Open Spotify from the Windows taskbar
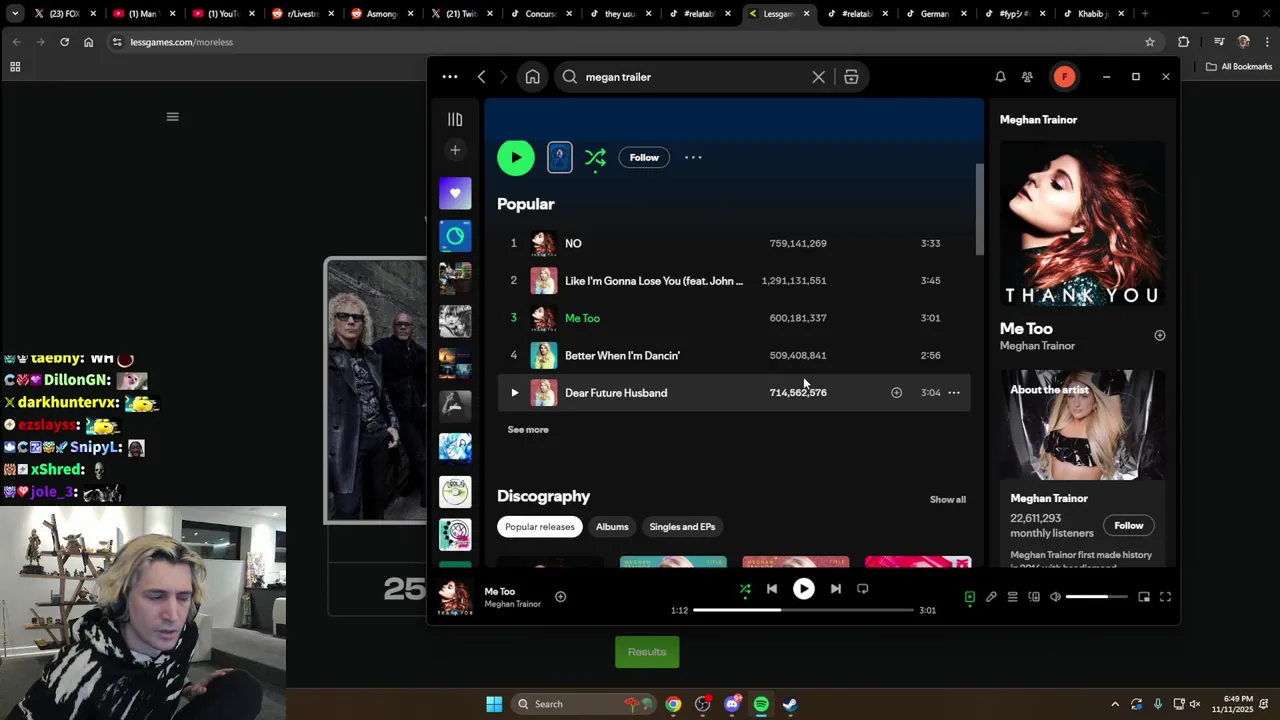The image size is (1280, 720). click(761, 704)
